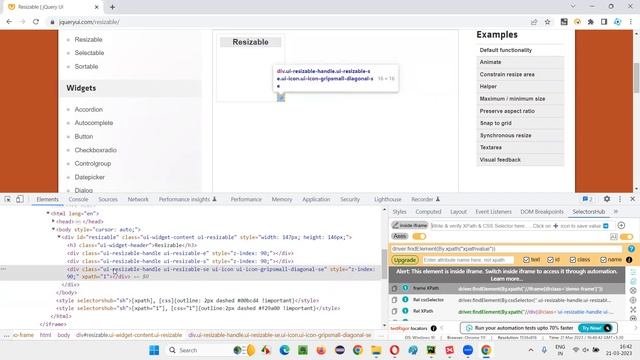Open DevTools settings gear

(x=607, y=199)
